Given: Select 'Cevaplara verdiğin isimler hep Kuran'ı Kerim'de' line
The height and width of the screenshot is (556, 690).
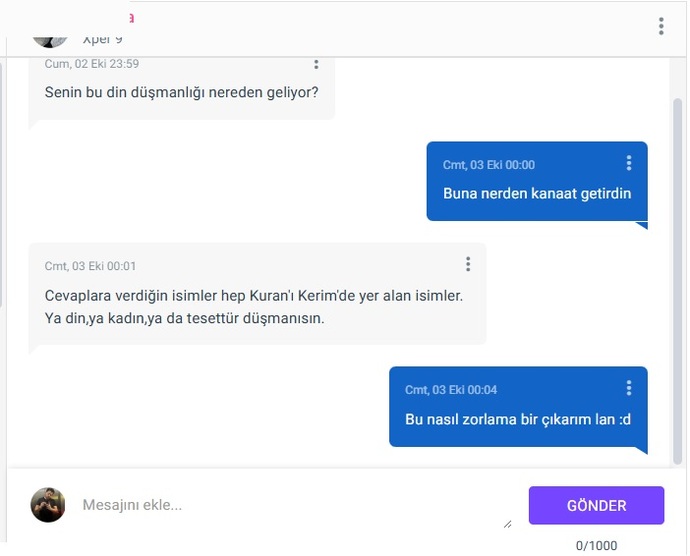Looking at the screenshot, I should pos(253,295).
